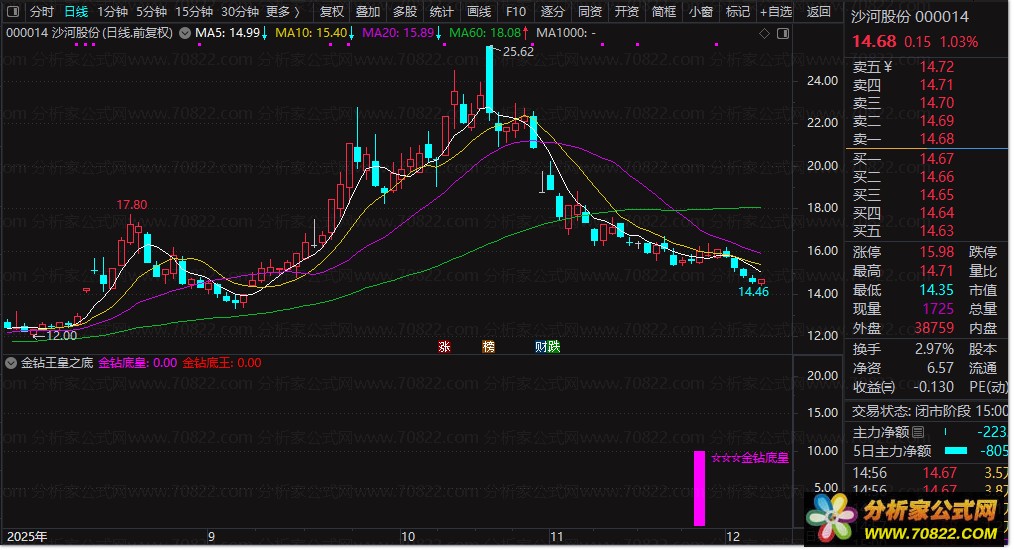This screenshot has height=550, width=1014.
Task: Switch to 日线 daily chart period
Action: click(x=76, y=12)
